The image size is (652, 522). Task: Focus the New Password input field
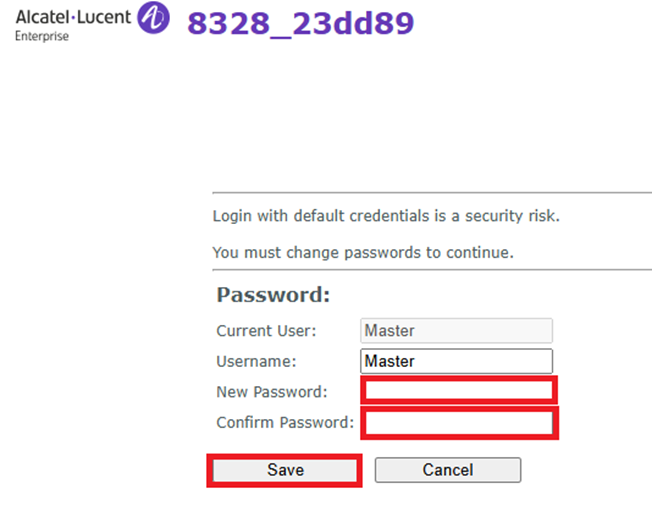point(459,391)
